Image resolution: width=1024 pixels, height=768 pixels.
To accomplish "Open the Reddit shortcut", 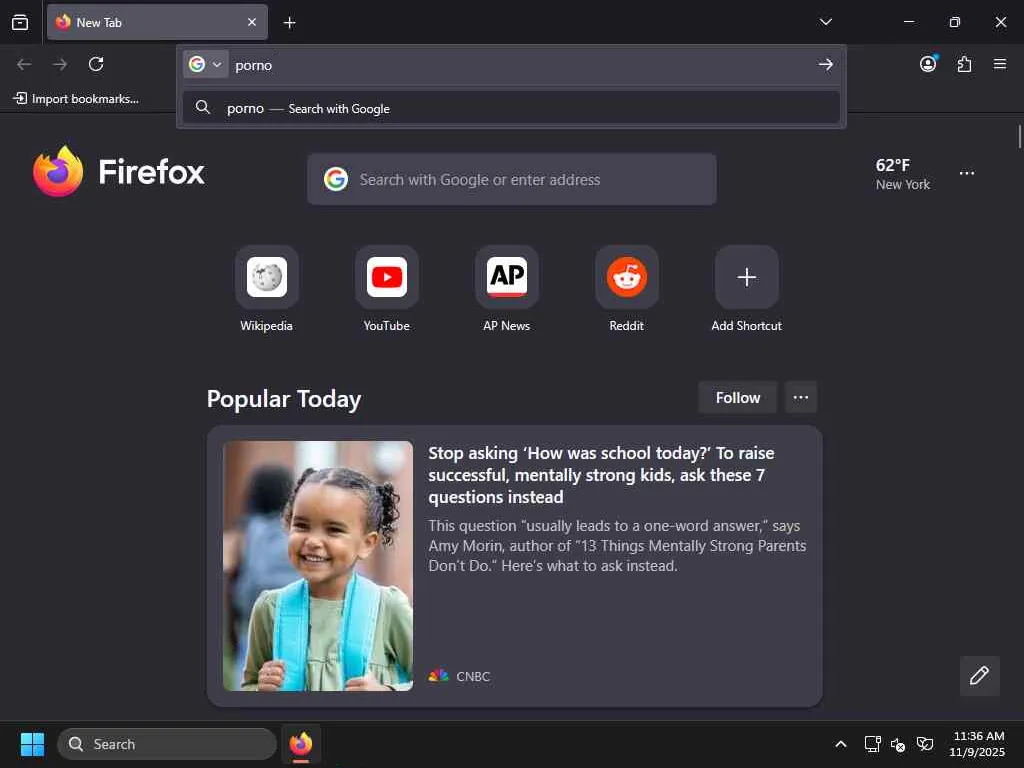I will (626, 289).
